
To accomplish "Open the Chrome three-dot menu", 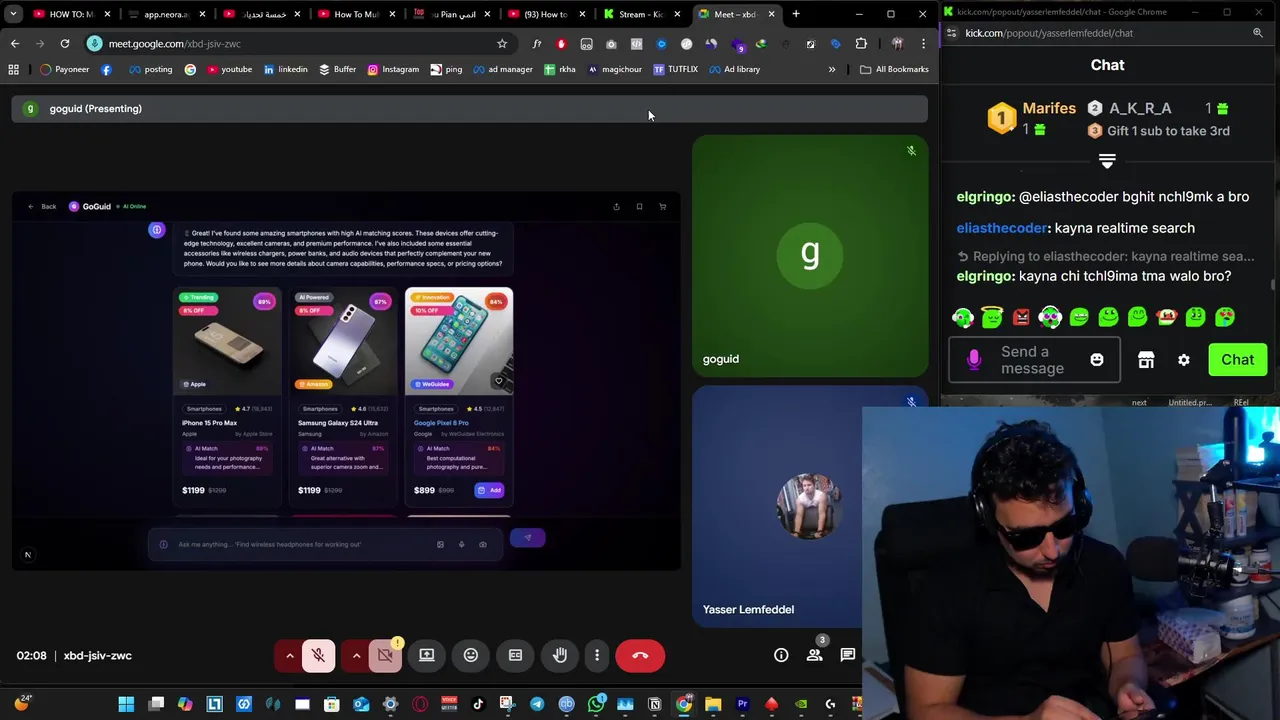I will tap(923, 44).
